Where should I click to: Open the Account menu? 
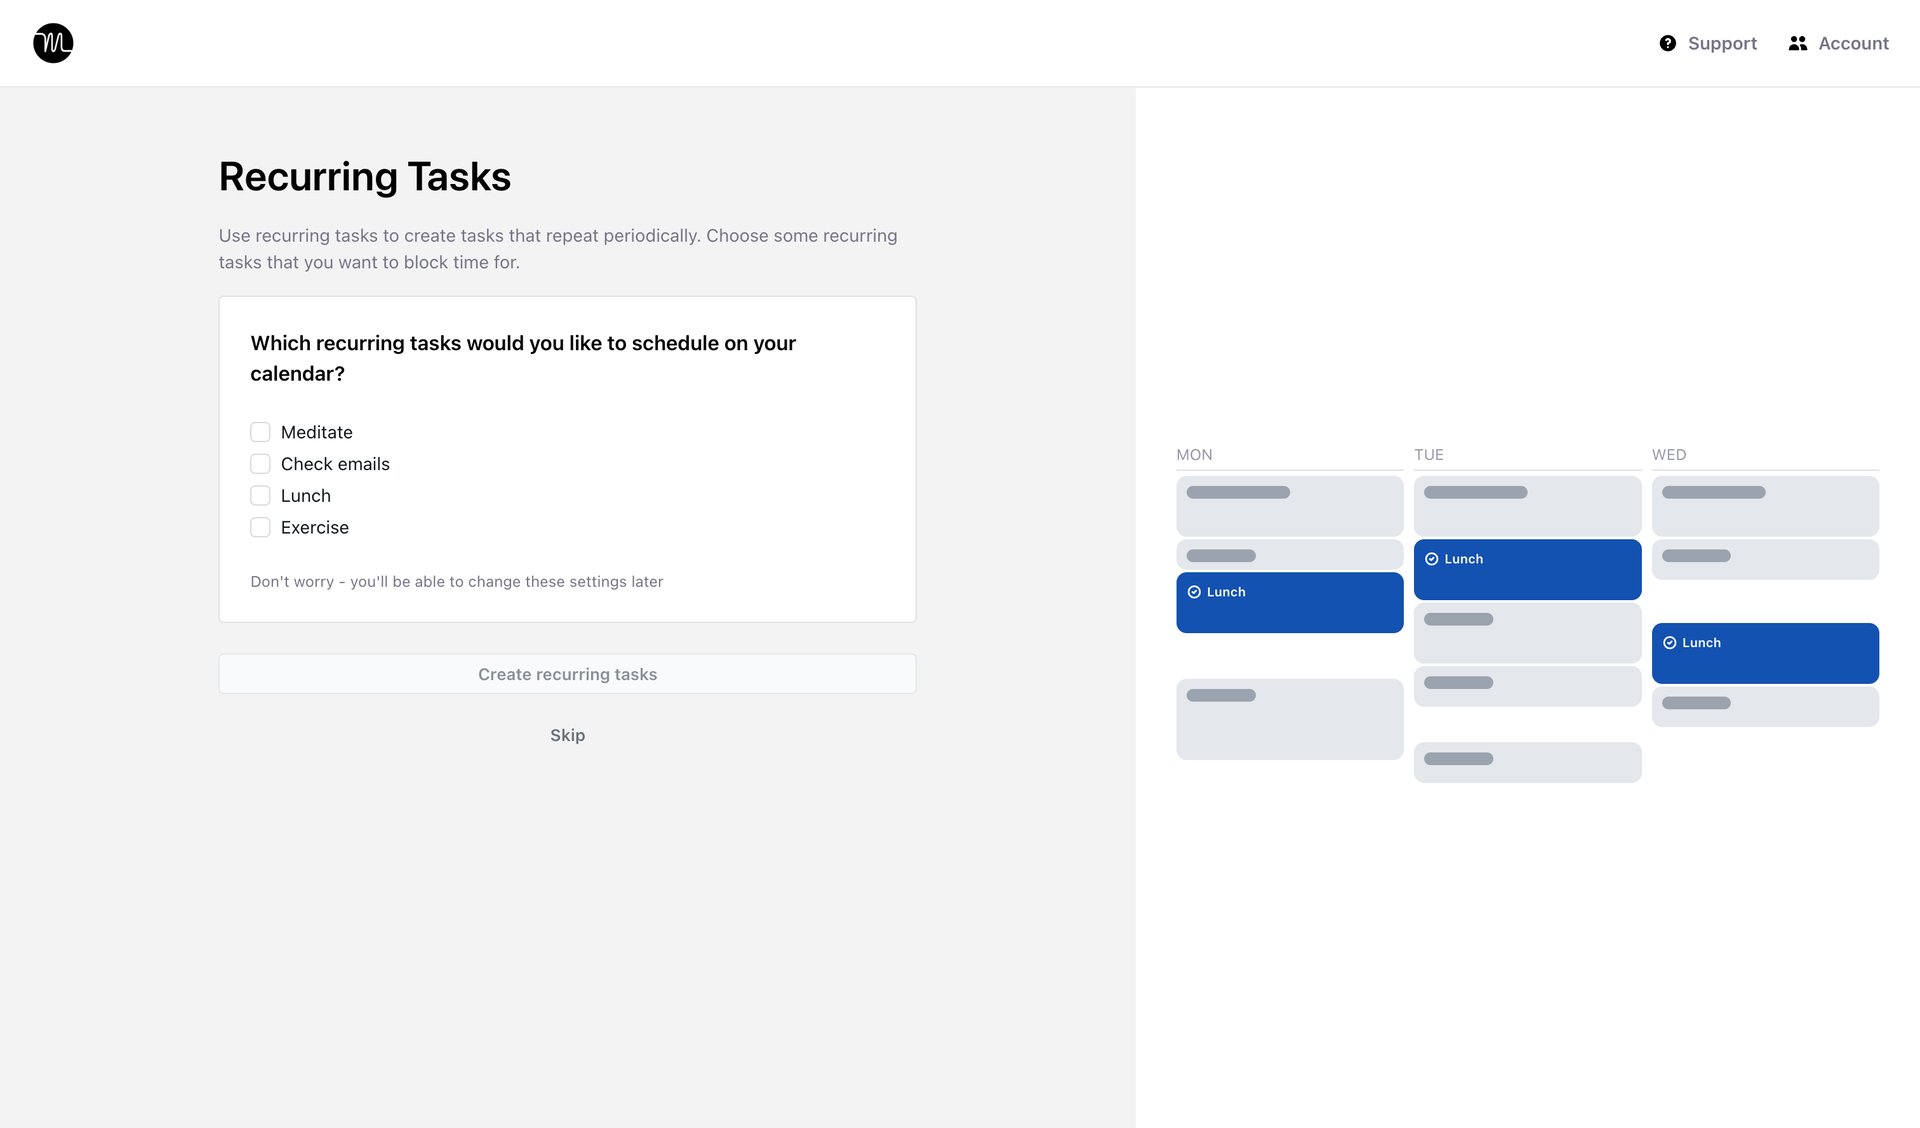click(x=1853, y=43)
